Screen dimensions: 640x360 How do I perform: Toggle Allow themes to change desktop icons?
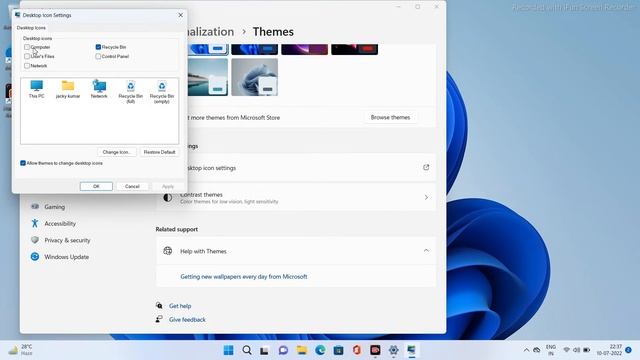coord(23,163)
